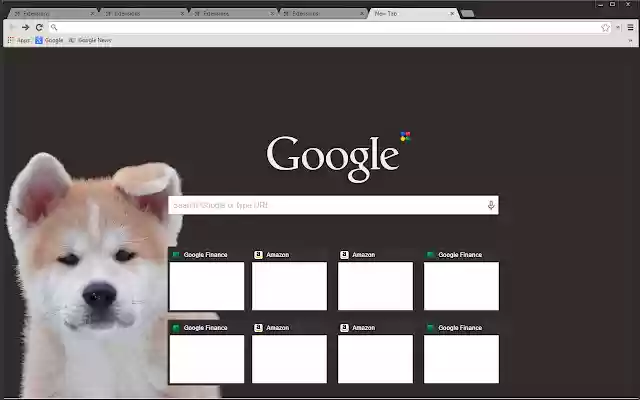
Task: Close the New Tab tab
Action: [452, 13]
